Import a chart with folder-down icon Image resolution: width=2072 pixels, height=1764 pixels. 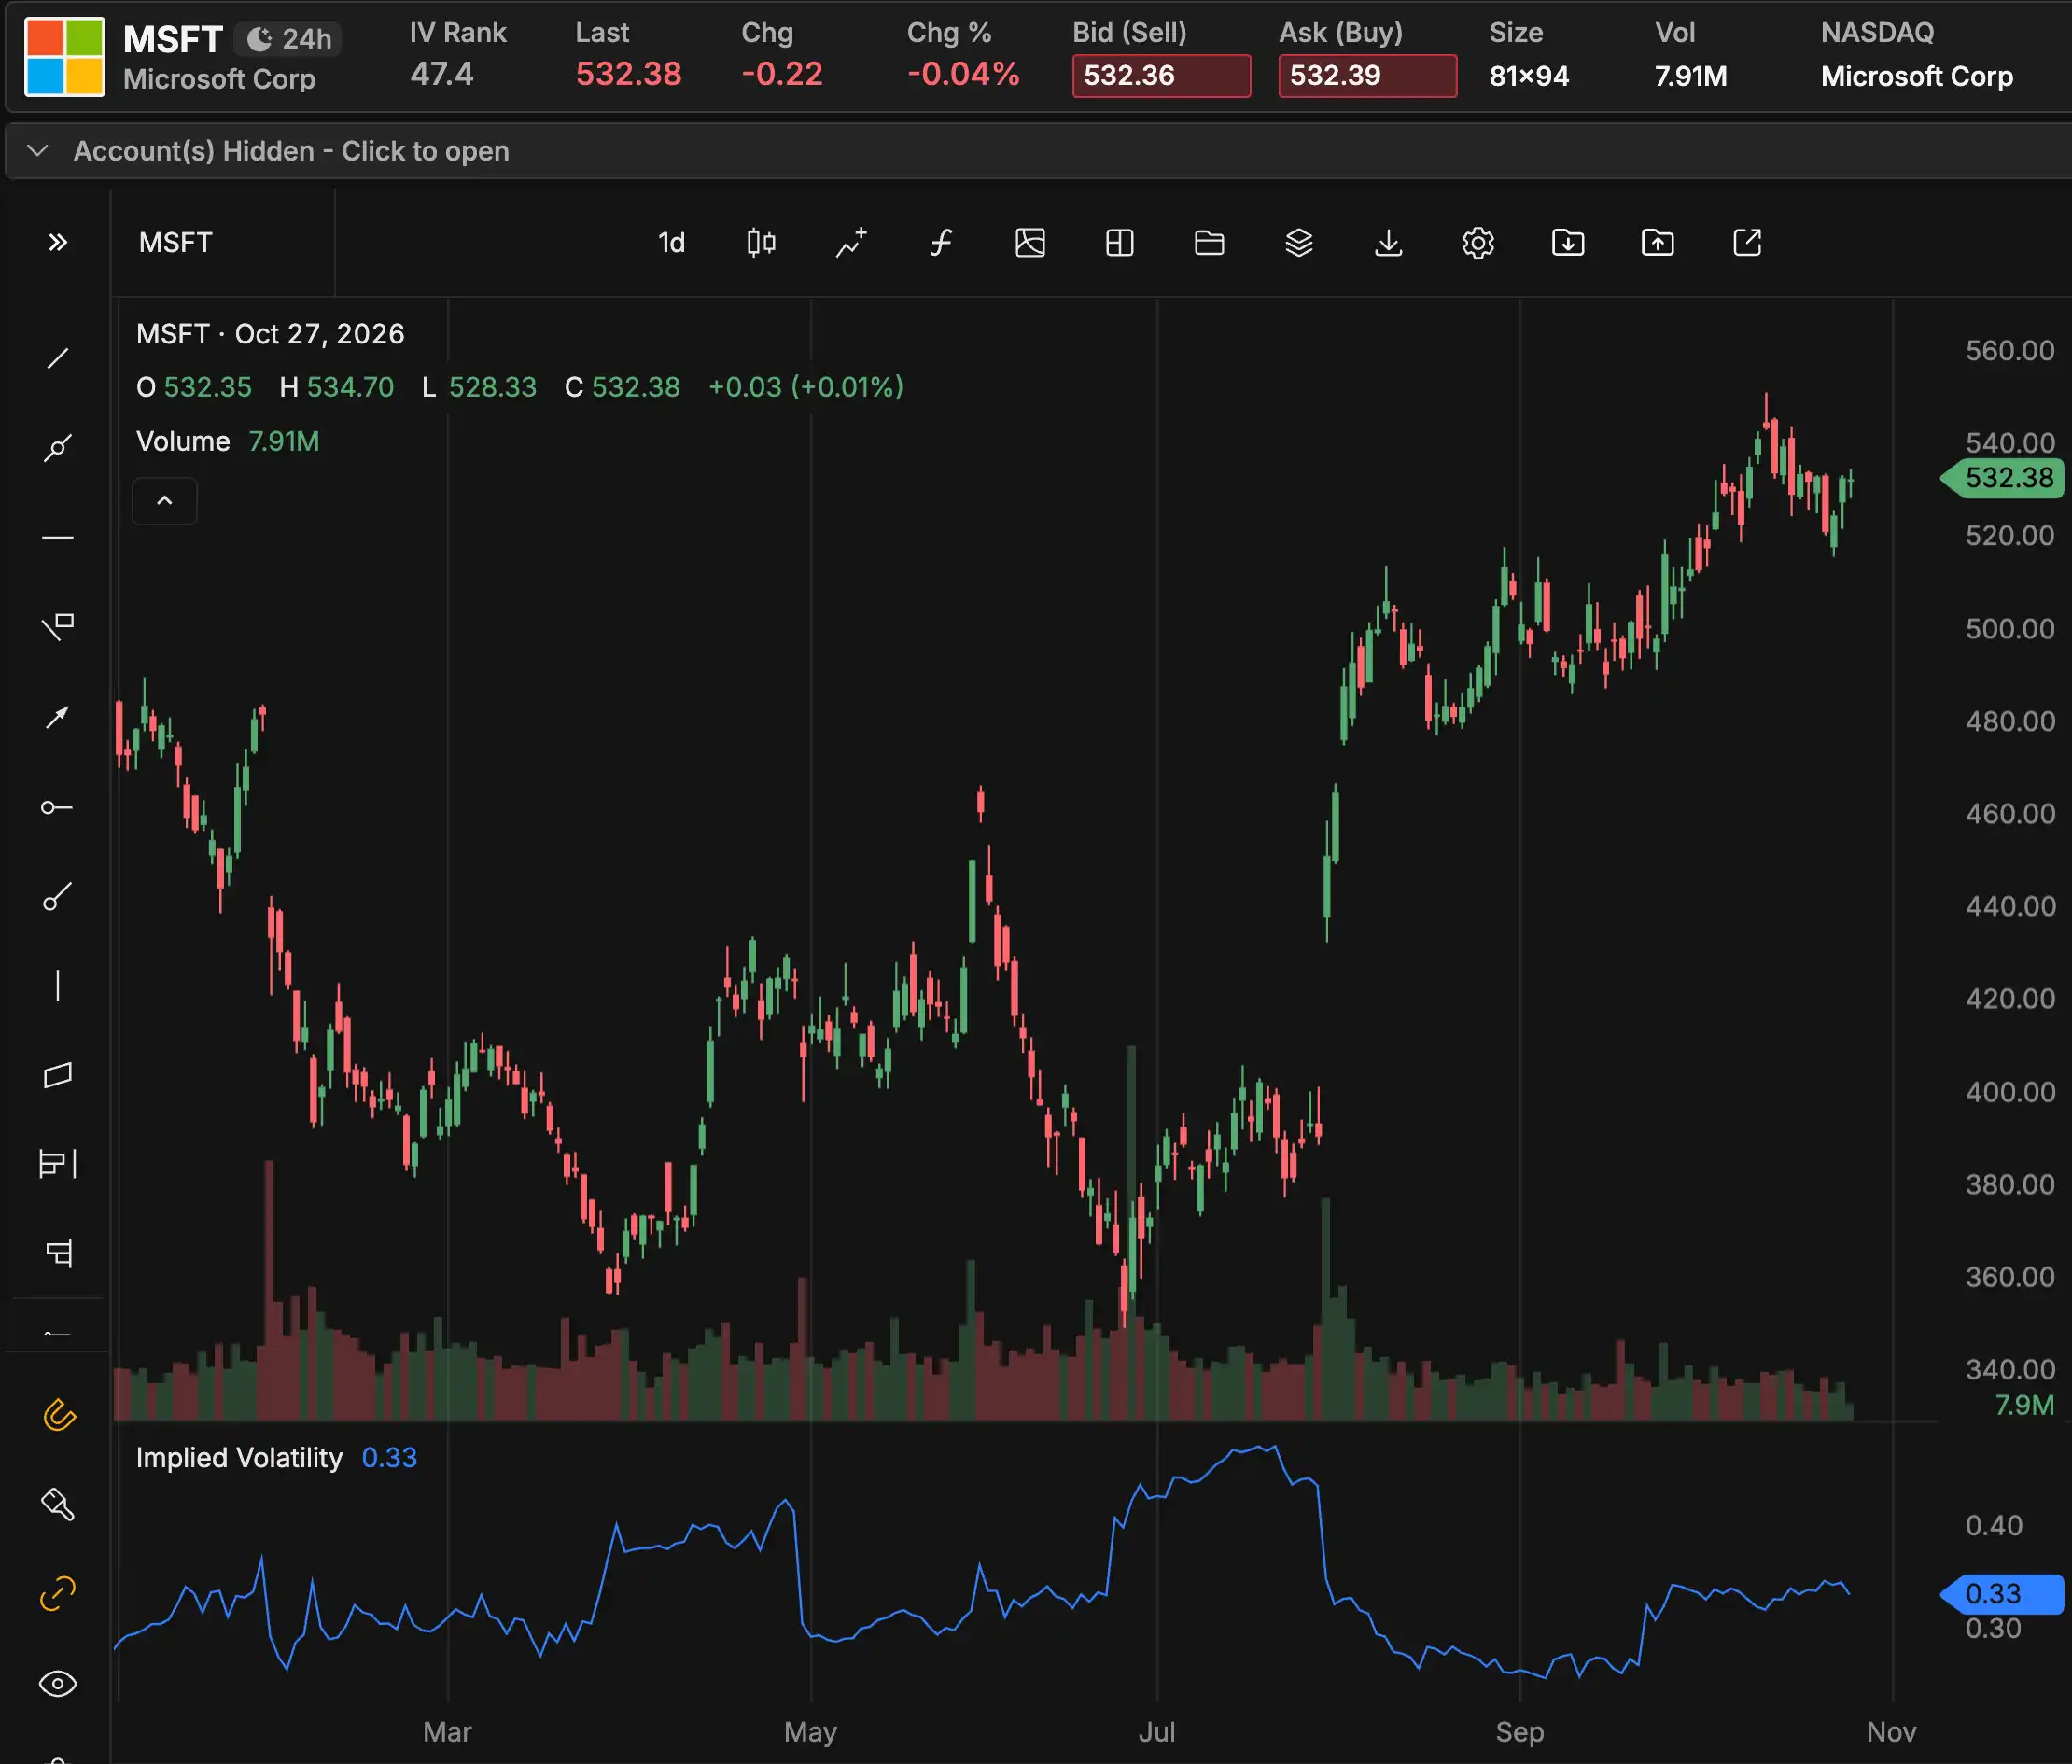[1568, 243]
